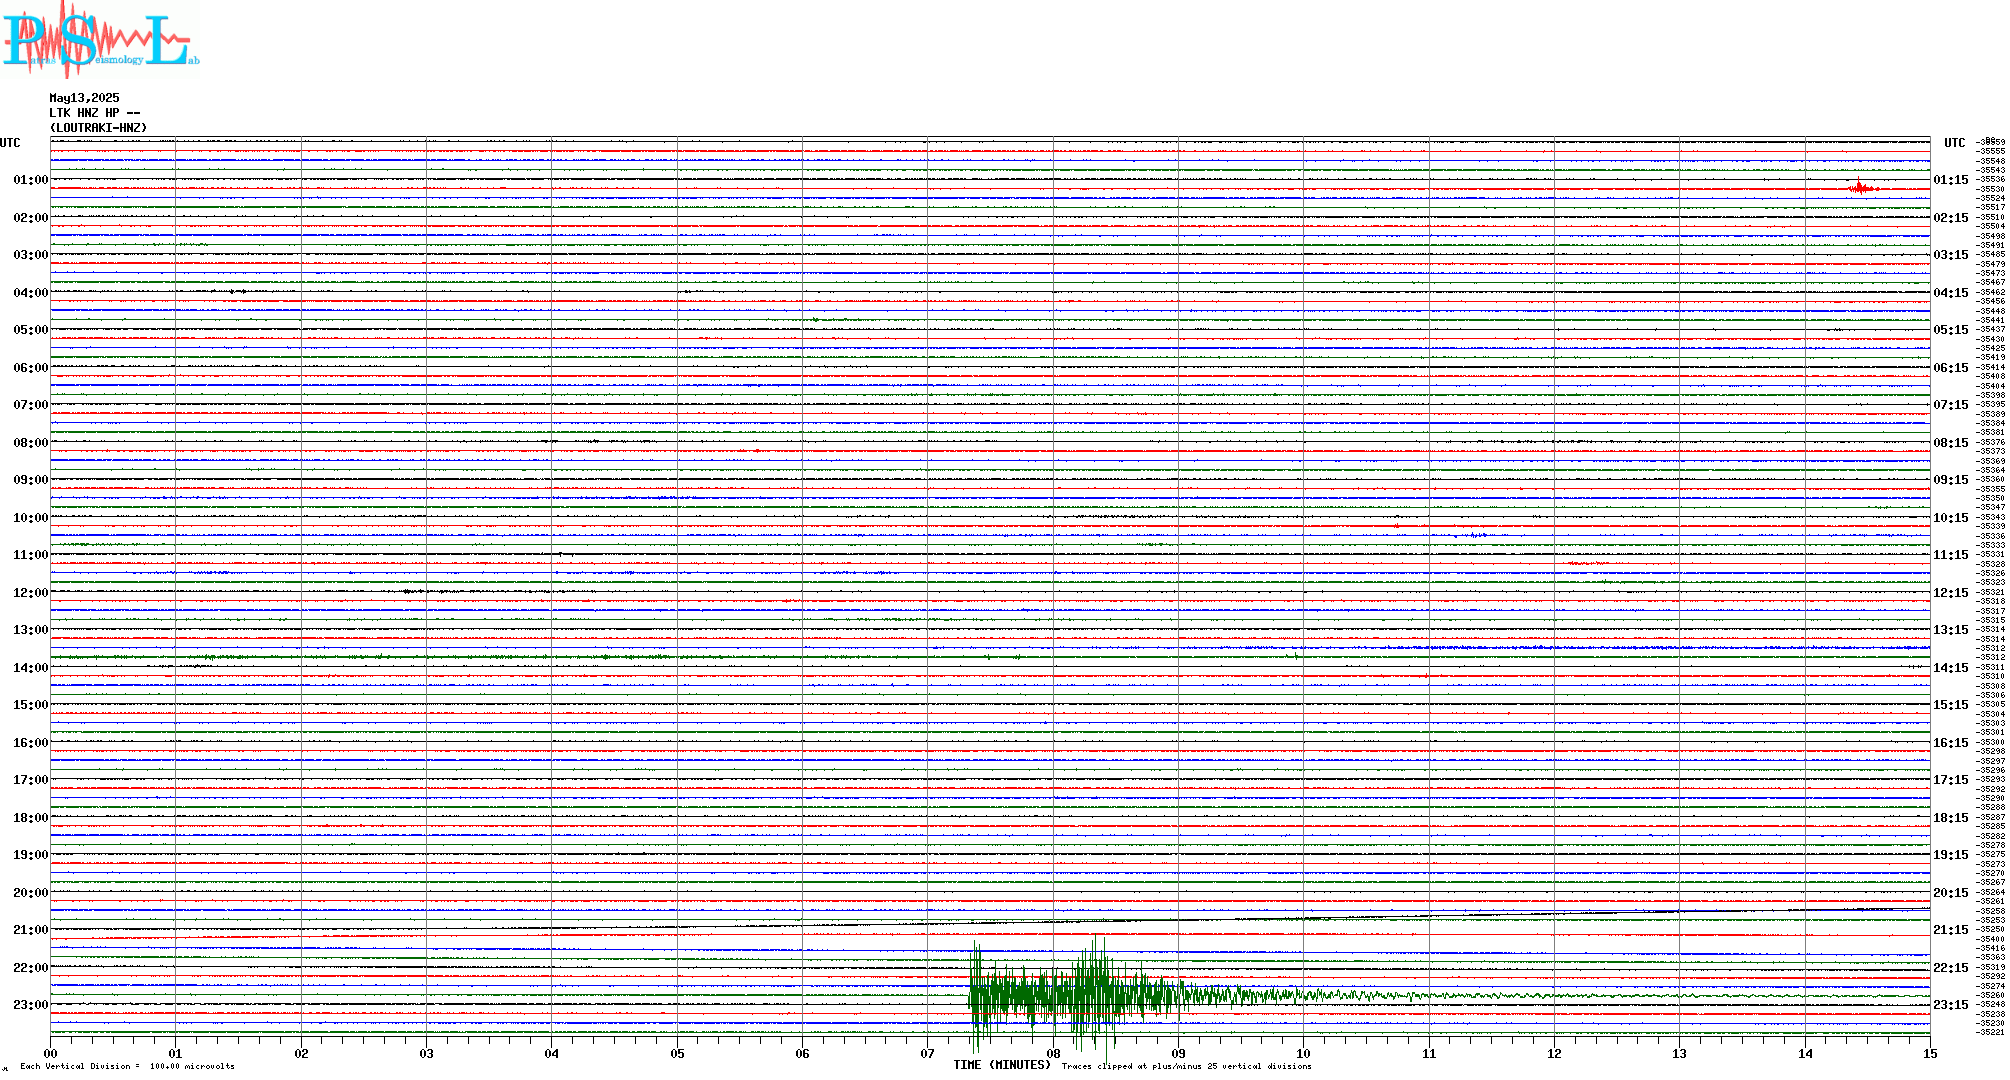Click the LTK HNZ HP station text
The width and height of the screenshot is (2010, 1080).
click(x=94, y=113)
